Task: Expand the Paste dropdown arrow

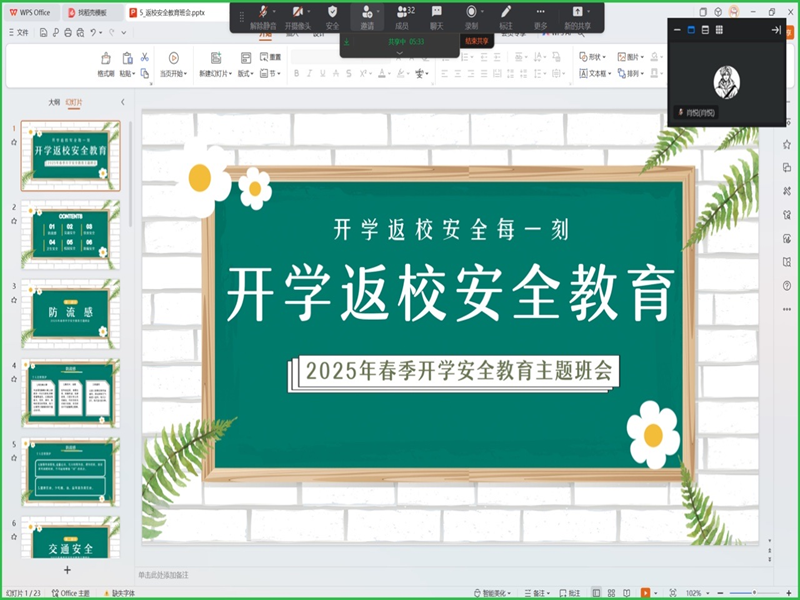Action: click(x=132, y=75)
